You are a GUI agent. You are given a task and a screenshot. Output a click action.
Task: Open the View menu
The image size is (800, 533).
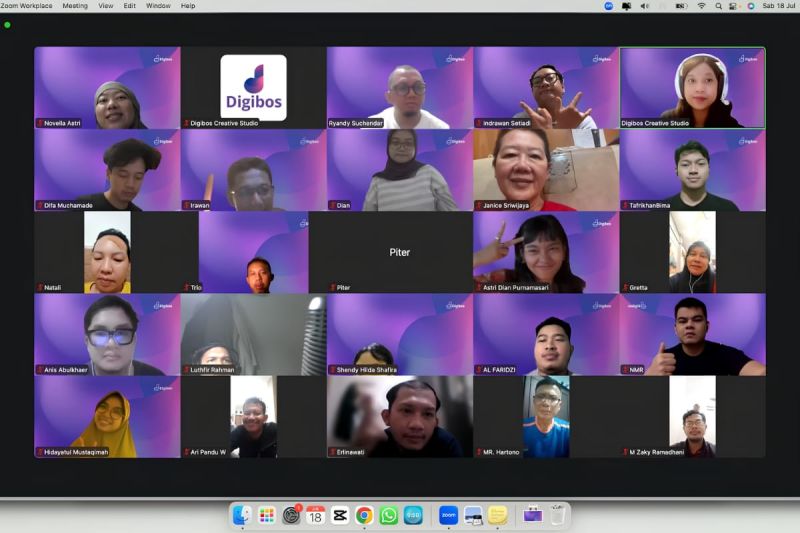tap(106, 6)
